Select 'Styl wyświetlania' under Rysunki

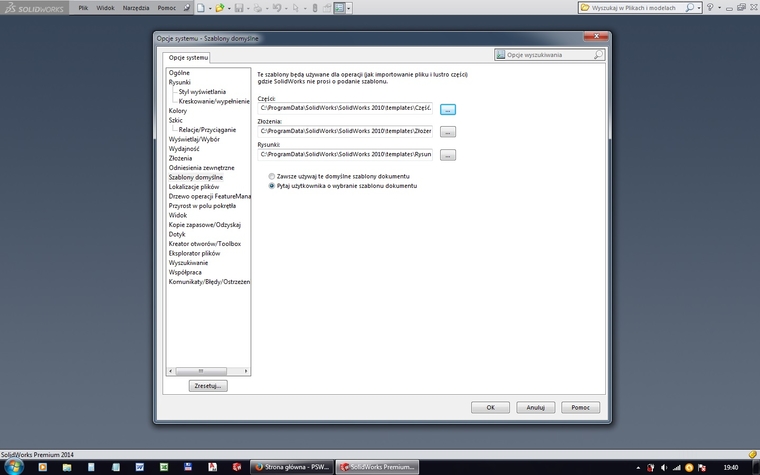coord(202,92)
